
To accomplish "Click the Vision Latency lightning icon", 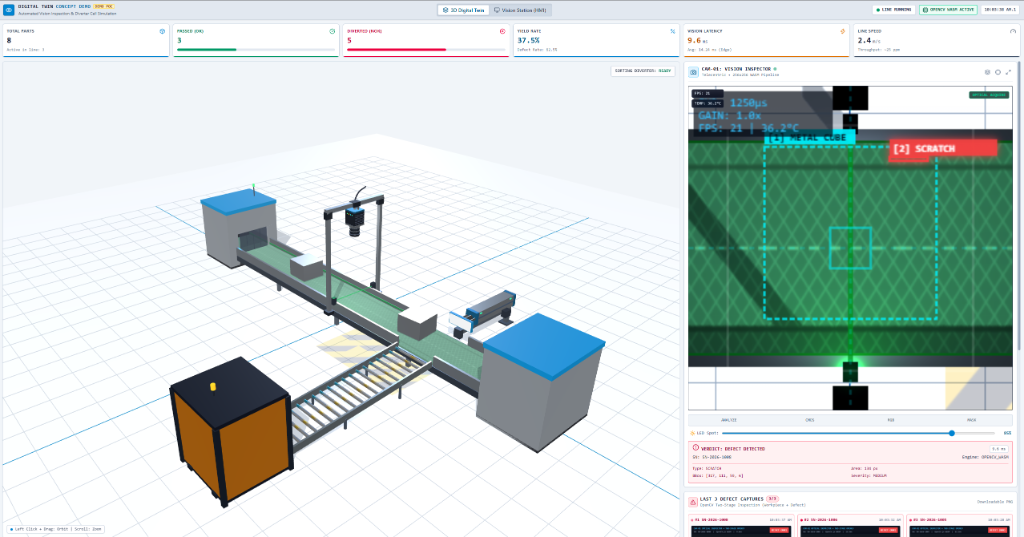I will [842, 31].
